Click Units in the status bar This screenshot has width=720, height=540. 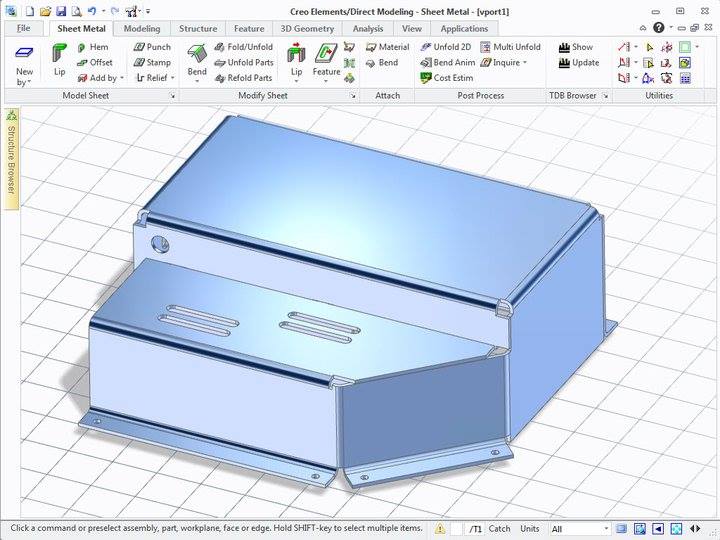tap(529, 529)
